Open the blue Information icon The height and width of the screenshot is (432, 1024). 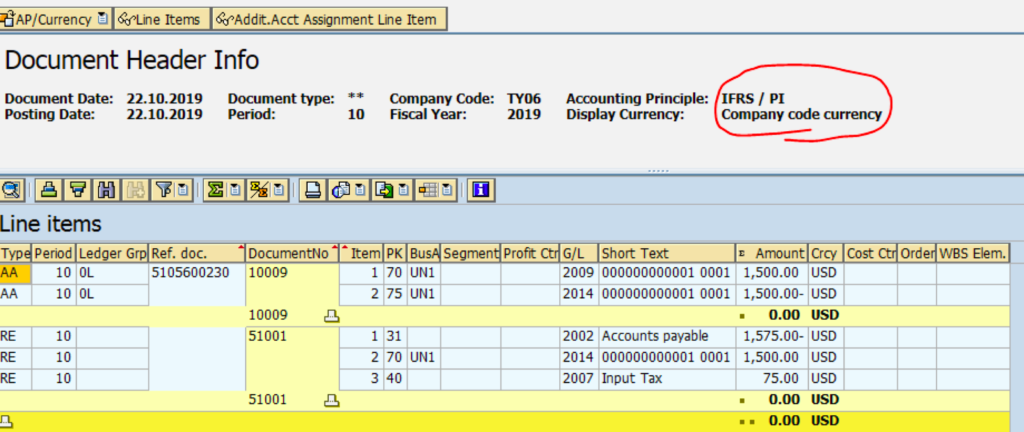[480, 189]
